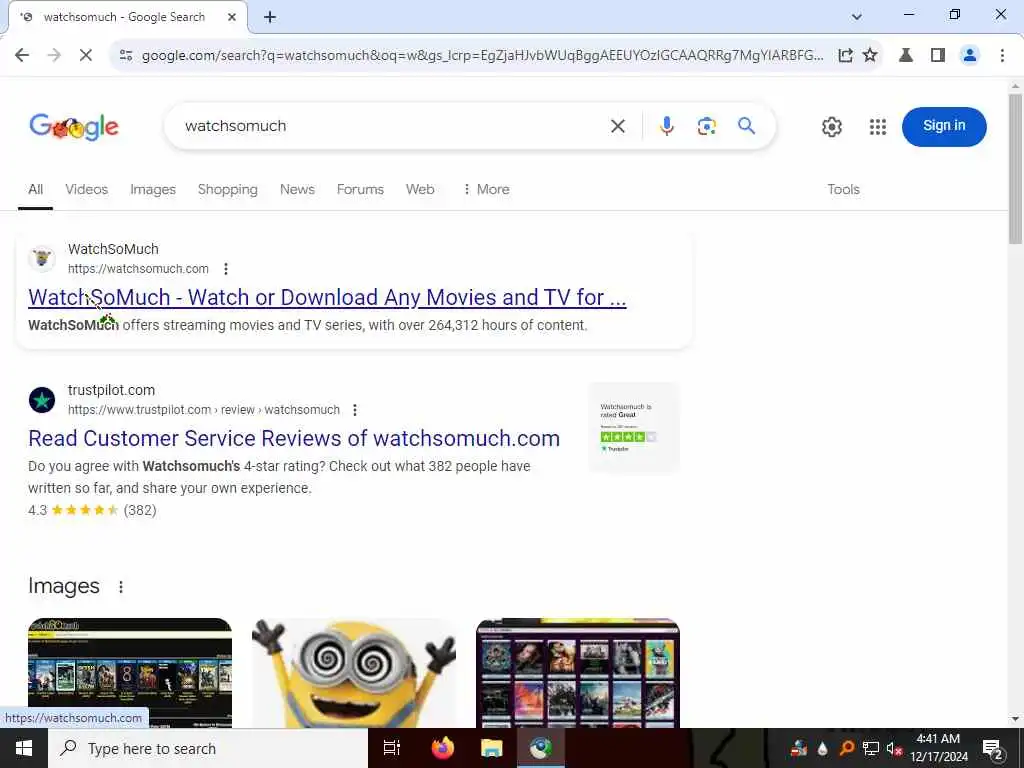
Task: Open the Windows Start menu
Action: pyautogui.click(x=24, y=748)
